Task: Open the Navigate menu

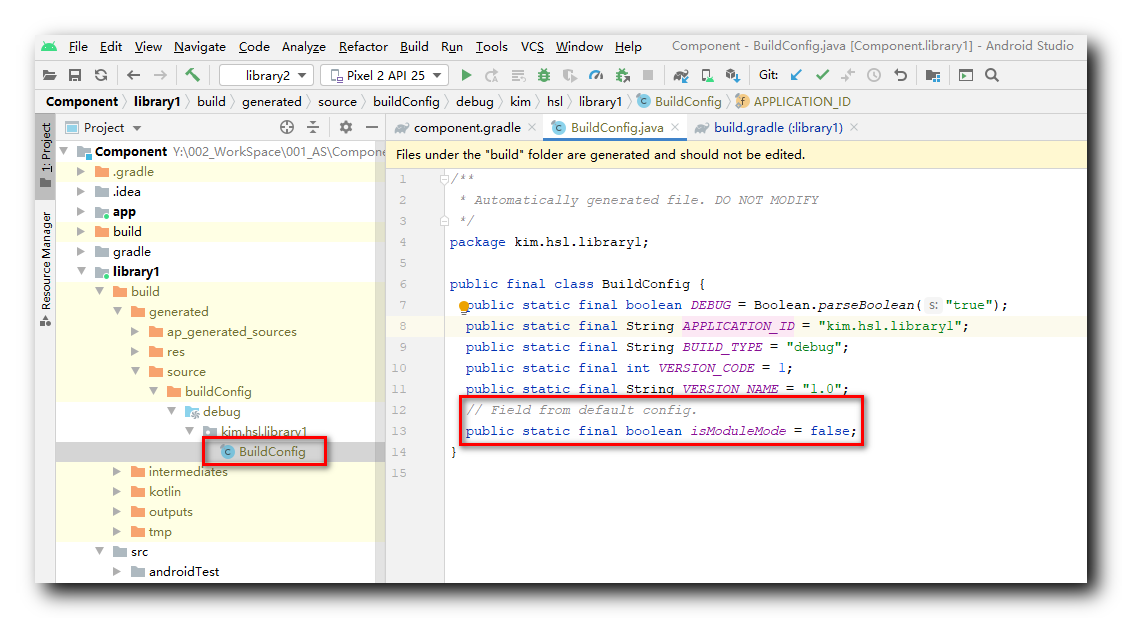Action: [x=200, y=46]
